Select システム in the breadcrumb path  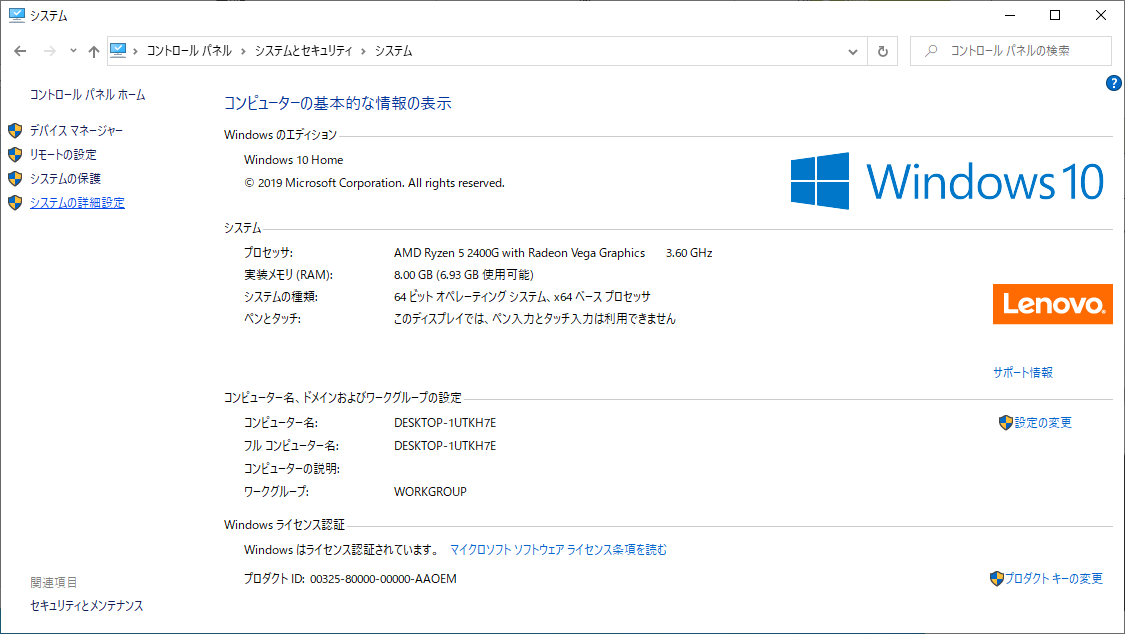(393, 51)
